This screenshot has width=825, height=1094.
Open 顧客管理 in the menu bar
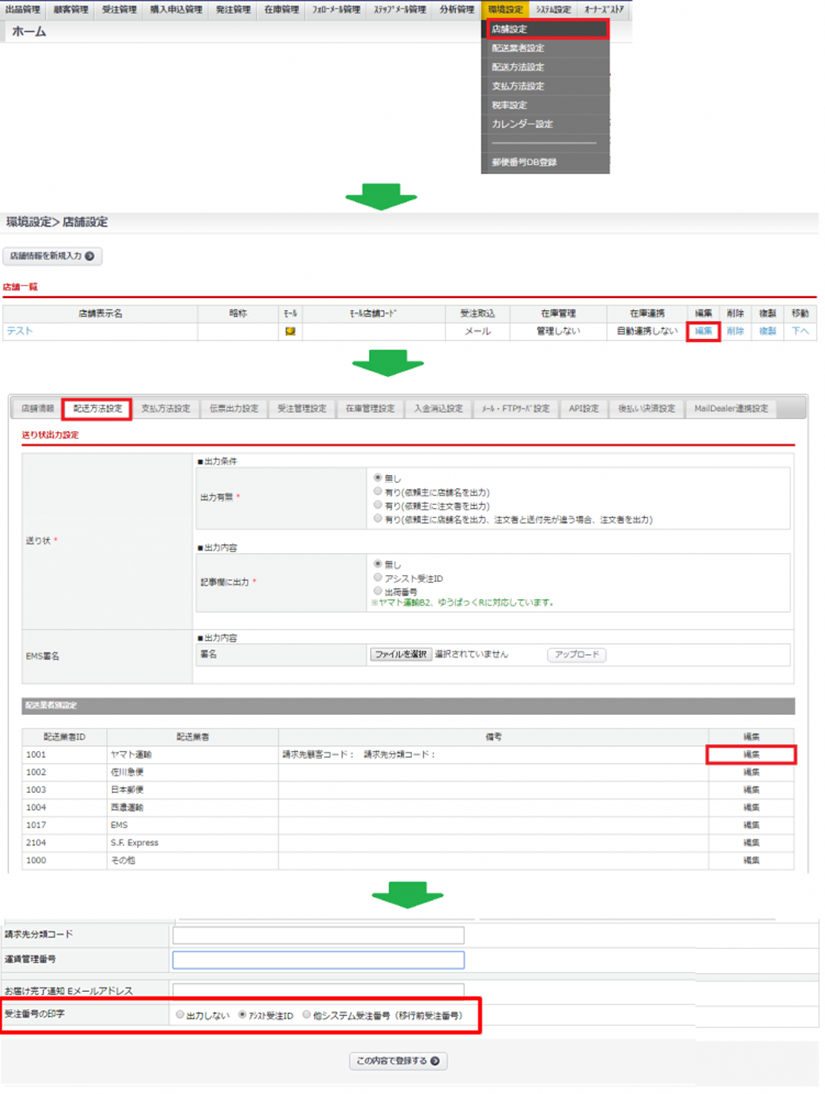pyautogui.click(x=70, y=10)
